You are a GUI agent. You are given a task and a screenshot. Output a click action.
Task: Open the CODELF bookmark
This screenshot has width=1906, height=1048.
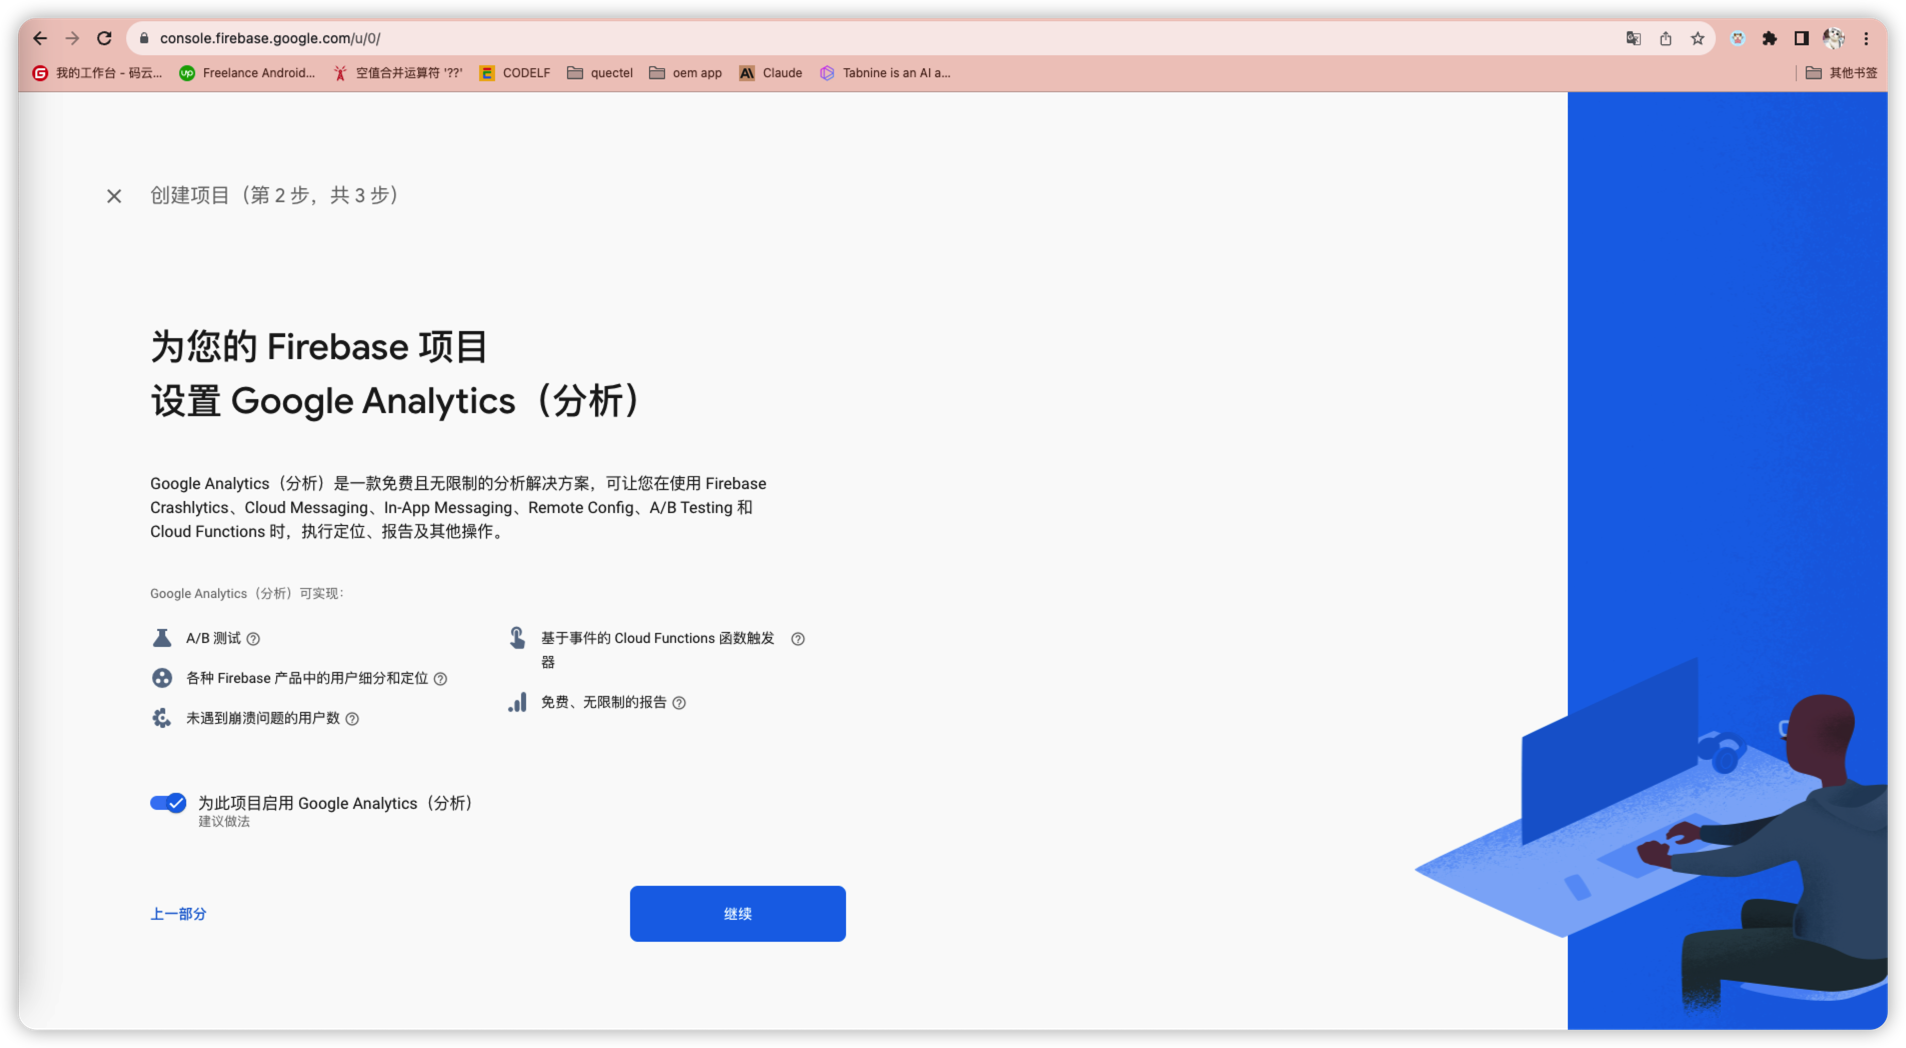tap(515, 73)
